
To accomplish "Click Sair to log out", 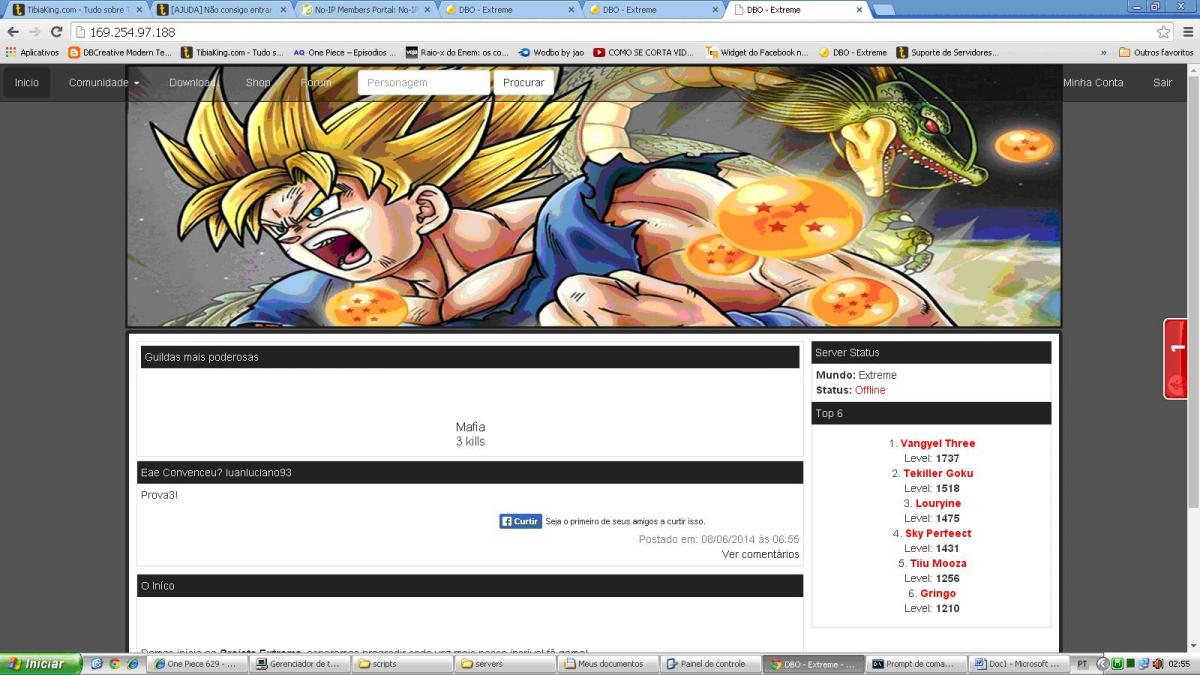I will coord(1162,82).
